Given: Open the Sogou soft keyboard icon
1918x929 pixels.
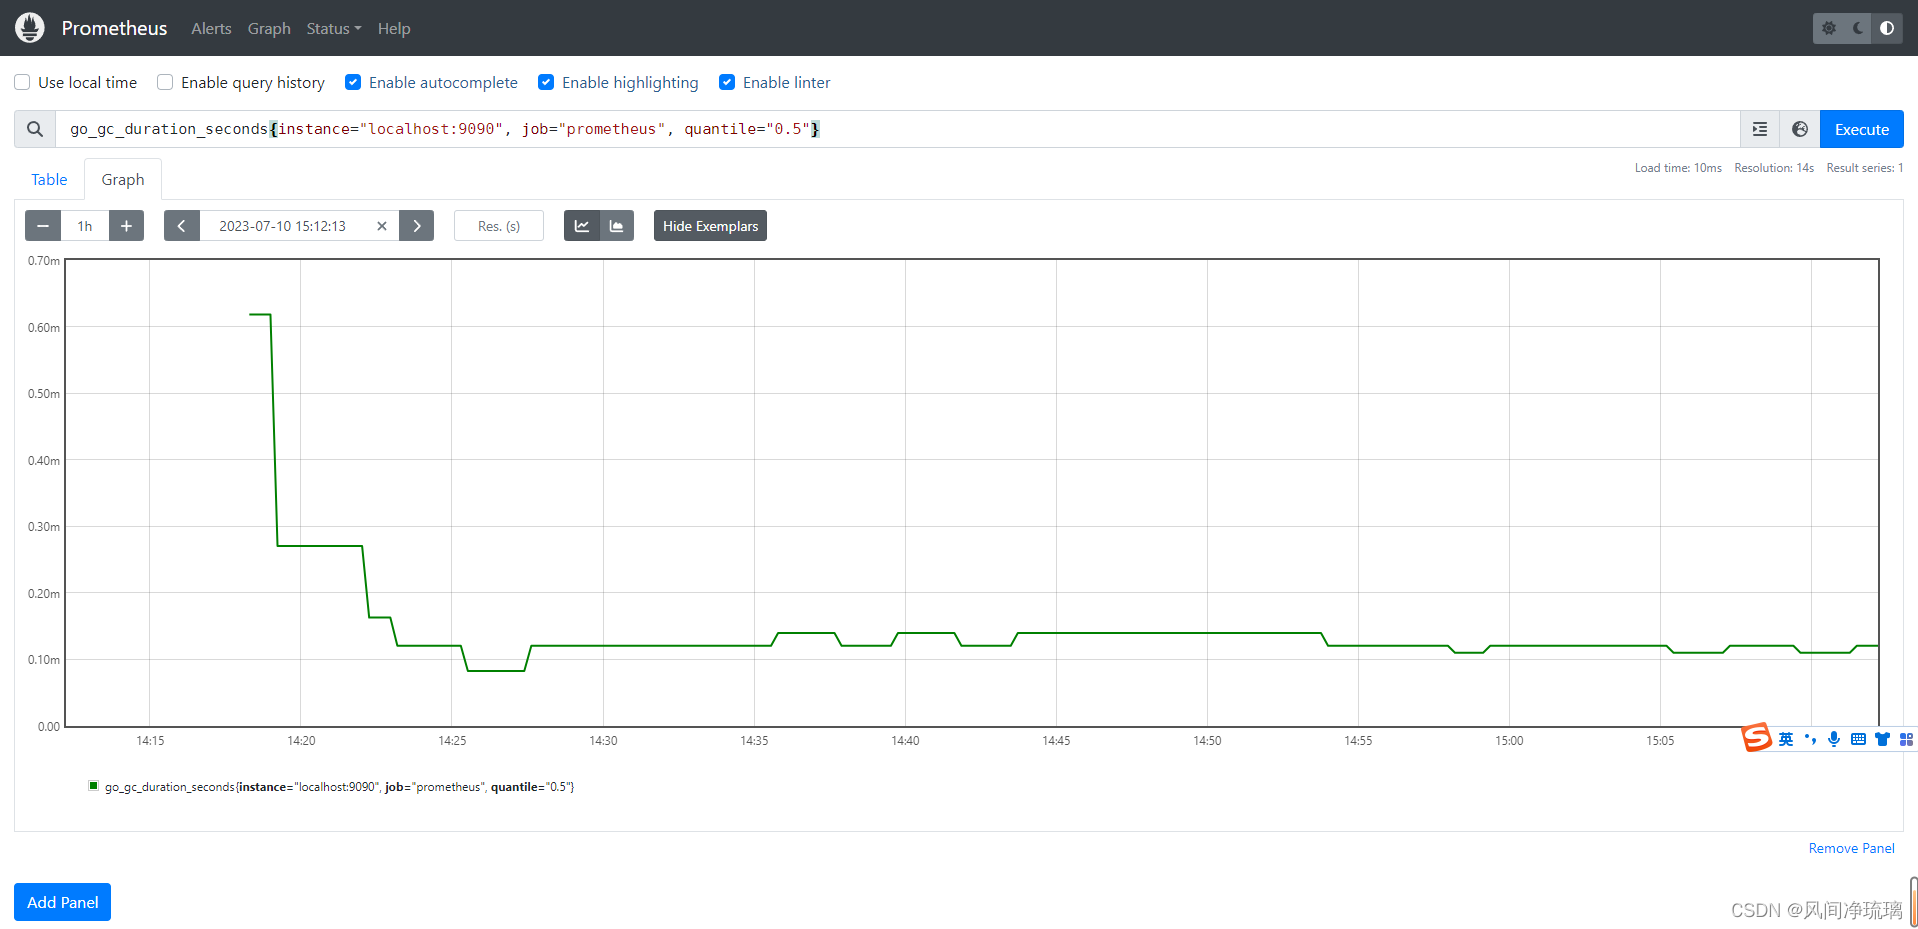Looking at the screenshot, I should 1858,739.
